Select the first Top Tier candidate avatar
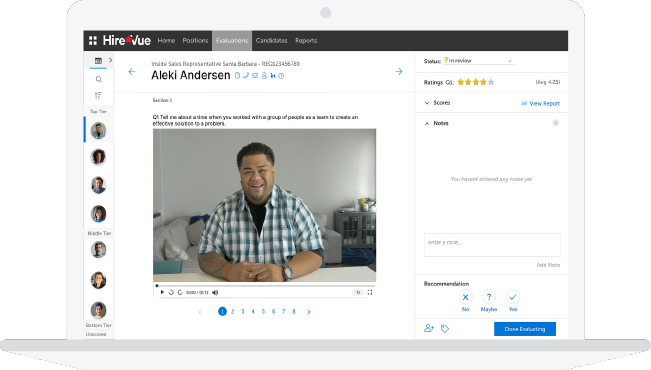The image size is (651, 370). pos(98,130)
